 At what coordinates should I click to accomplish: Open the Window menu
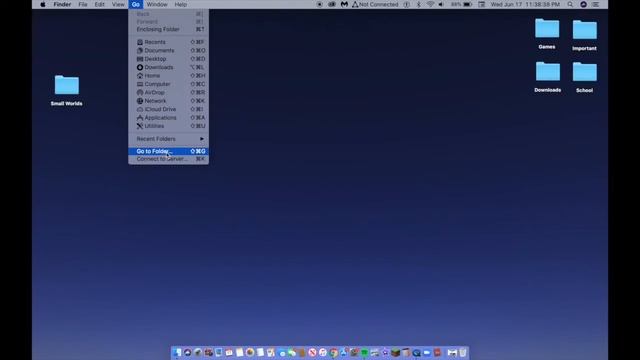(x=157, y=4)
